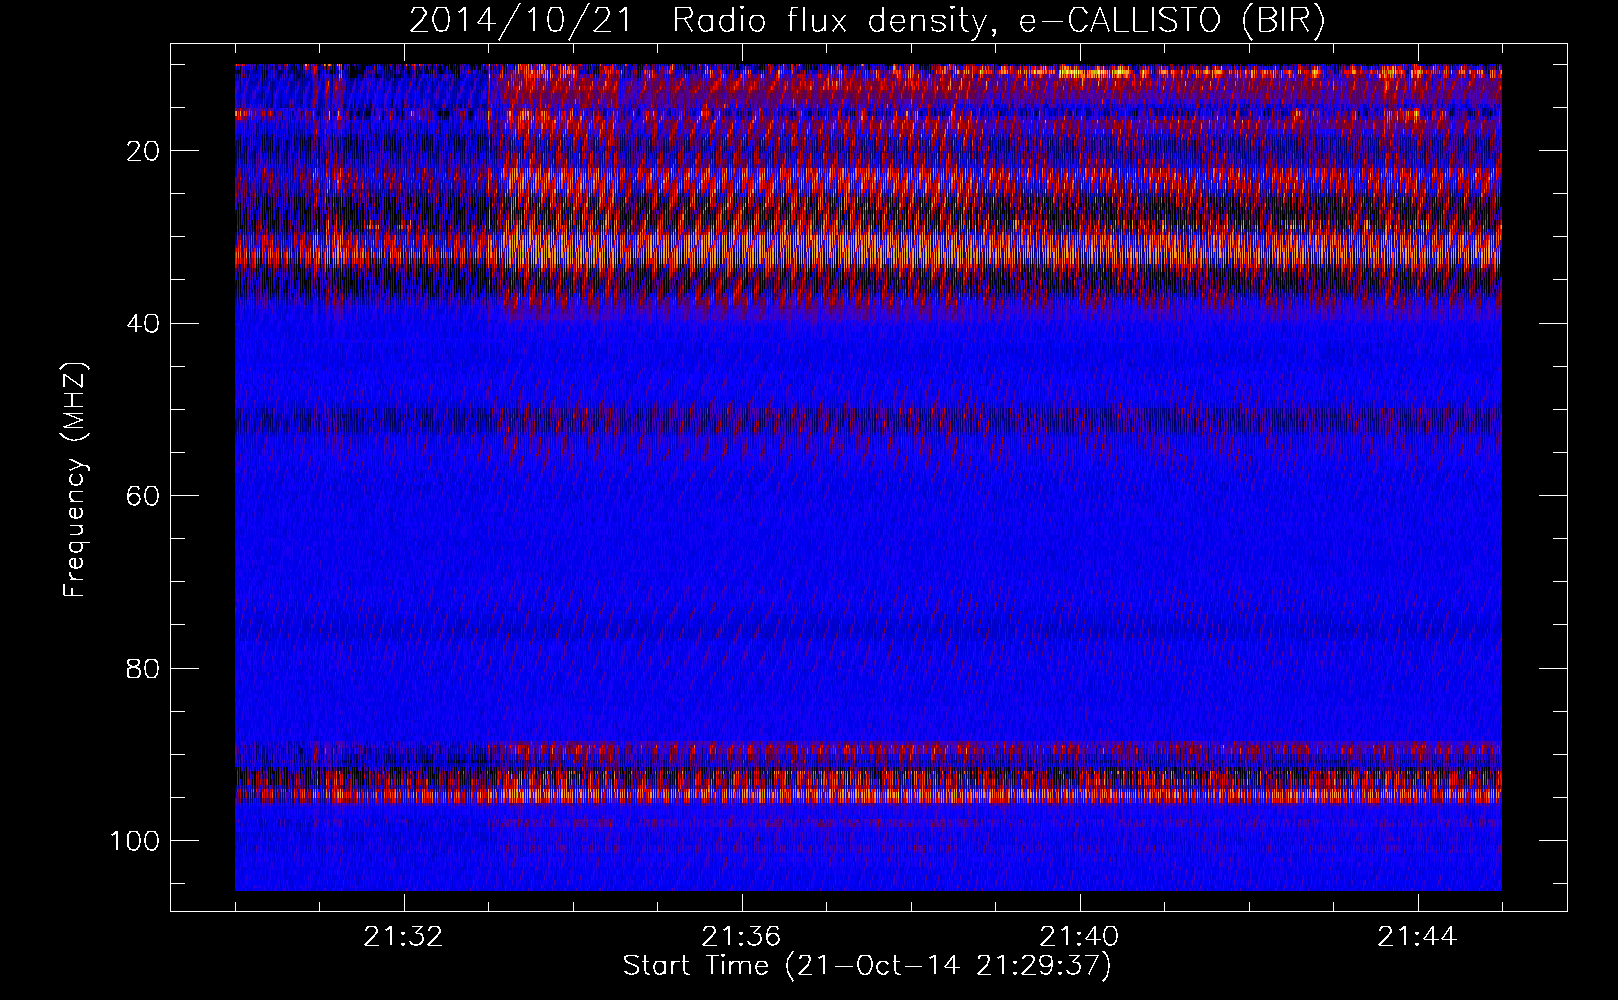Click the 21:44 time tick label
The height and width of the screenshot is (1000, 1618).
(x=1417, y=937)
